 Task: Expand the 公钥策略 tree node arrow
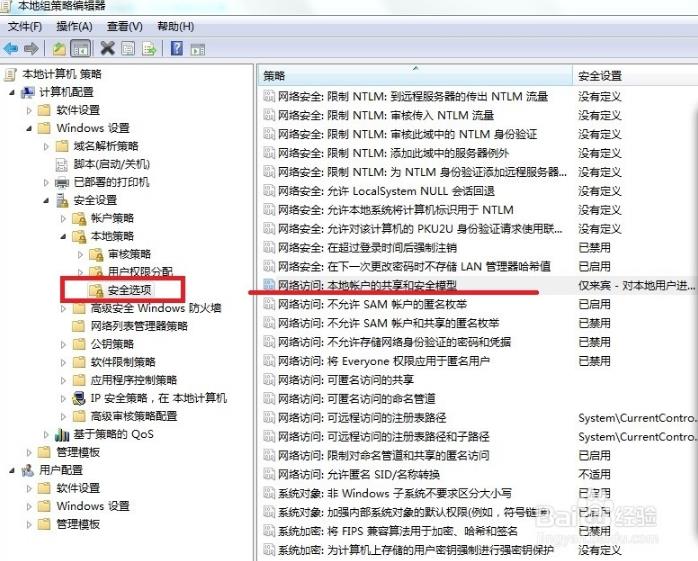point(62,344)
